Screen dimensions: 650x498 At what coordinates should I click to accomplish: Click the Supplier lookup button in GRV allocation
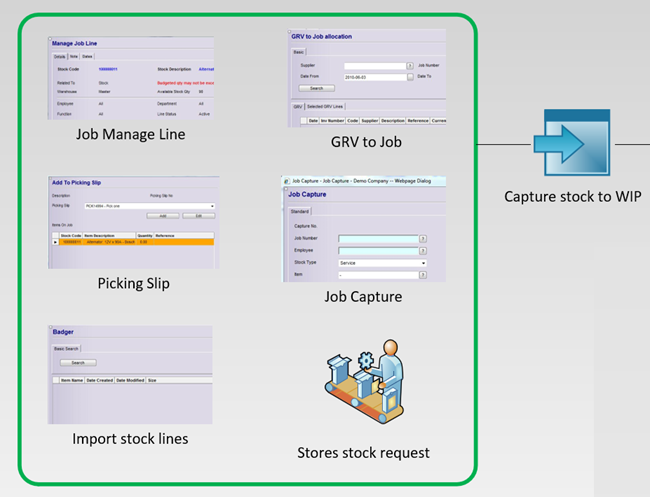coord(410,66)
